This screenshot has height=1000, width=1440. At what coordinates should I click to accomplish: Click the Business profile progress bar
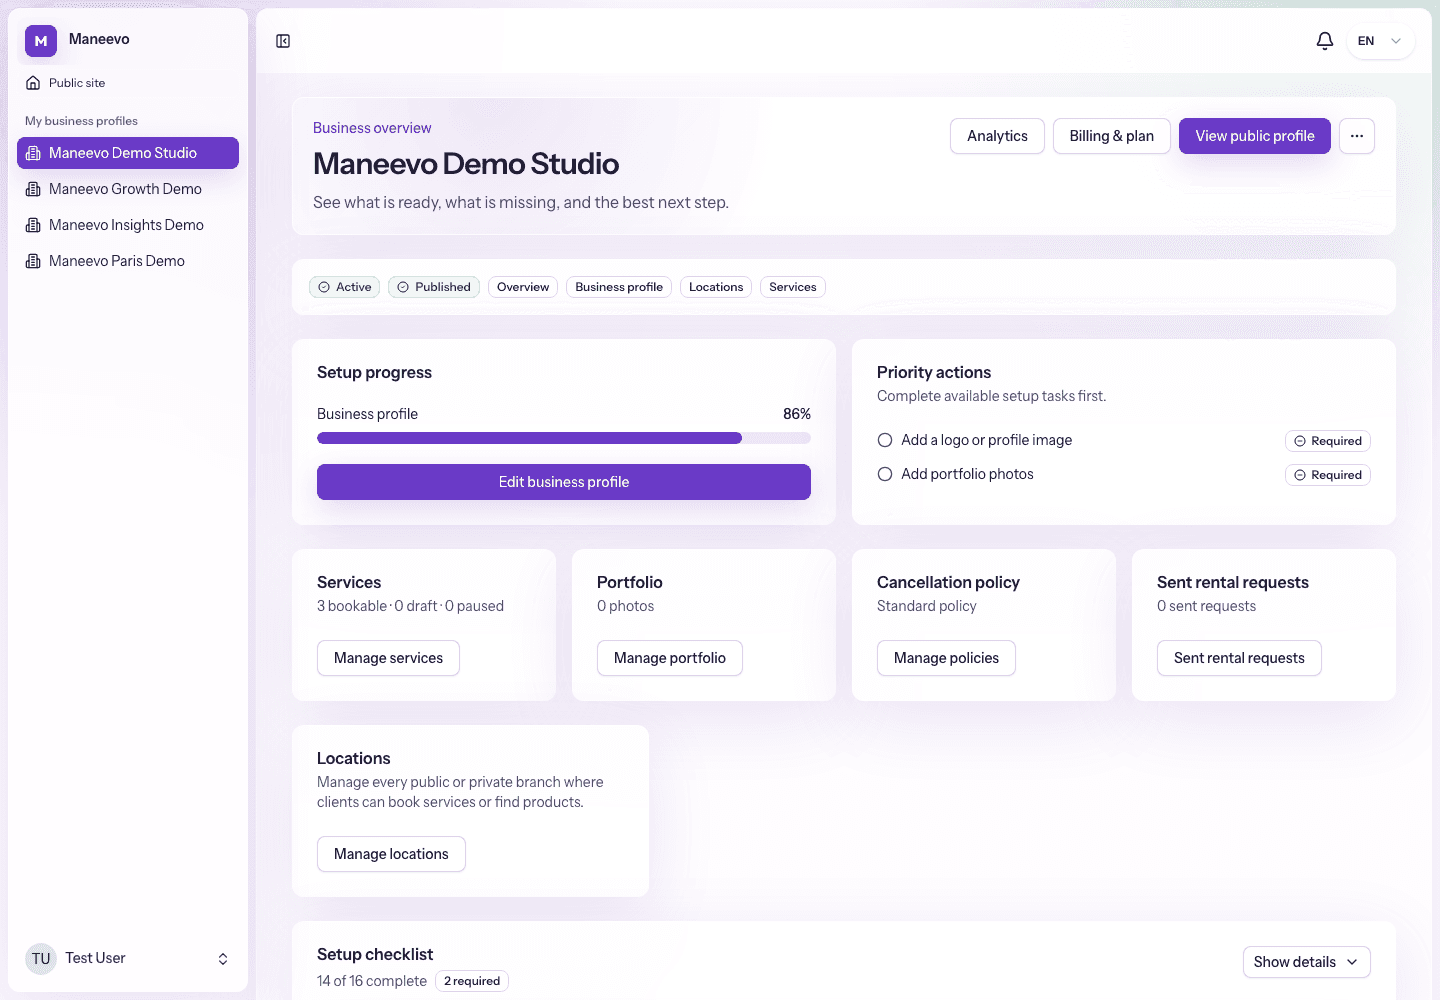[564, 438]
